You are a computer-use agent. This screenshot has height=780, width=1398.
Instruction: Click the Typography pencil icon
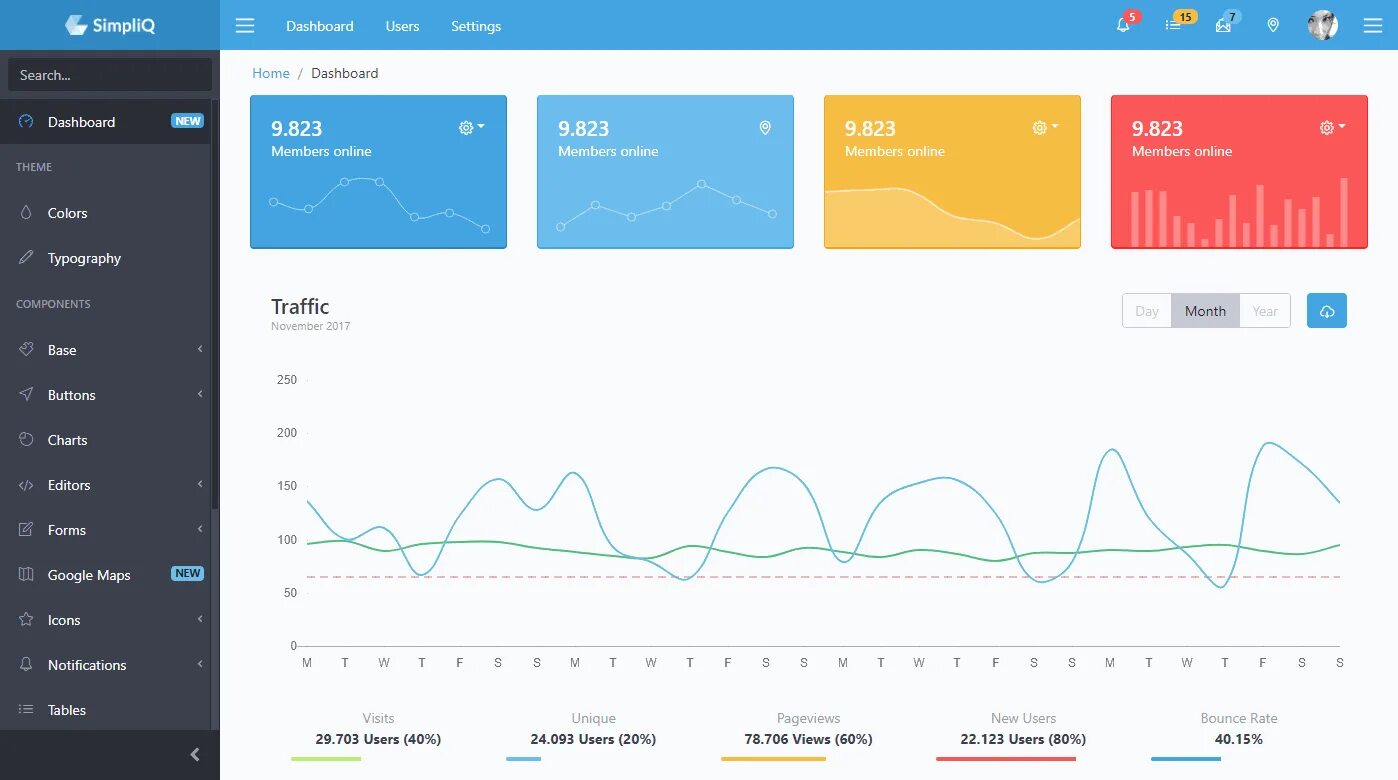(x=27, y=258)
